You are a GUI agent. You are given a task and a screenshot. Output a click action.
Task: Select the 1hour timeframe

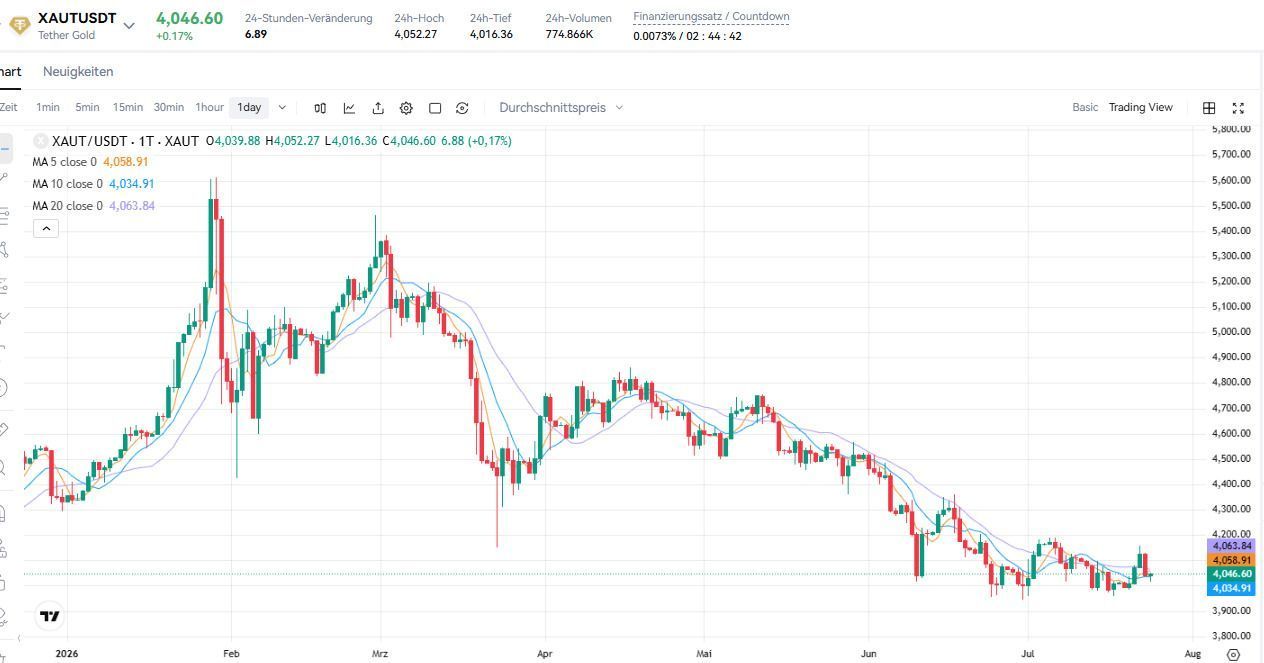point(209,108)
